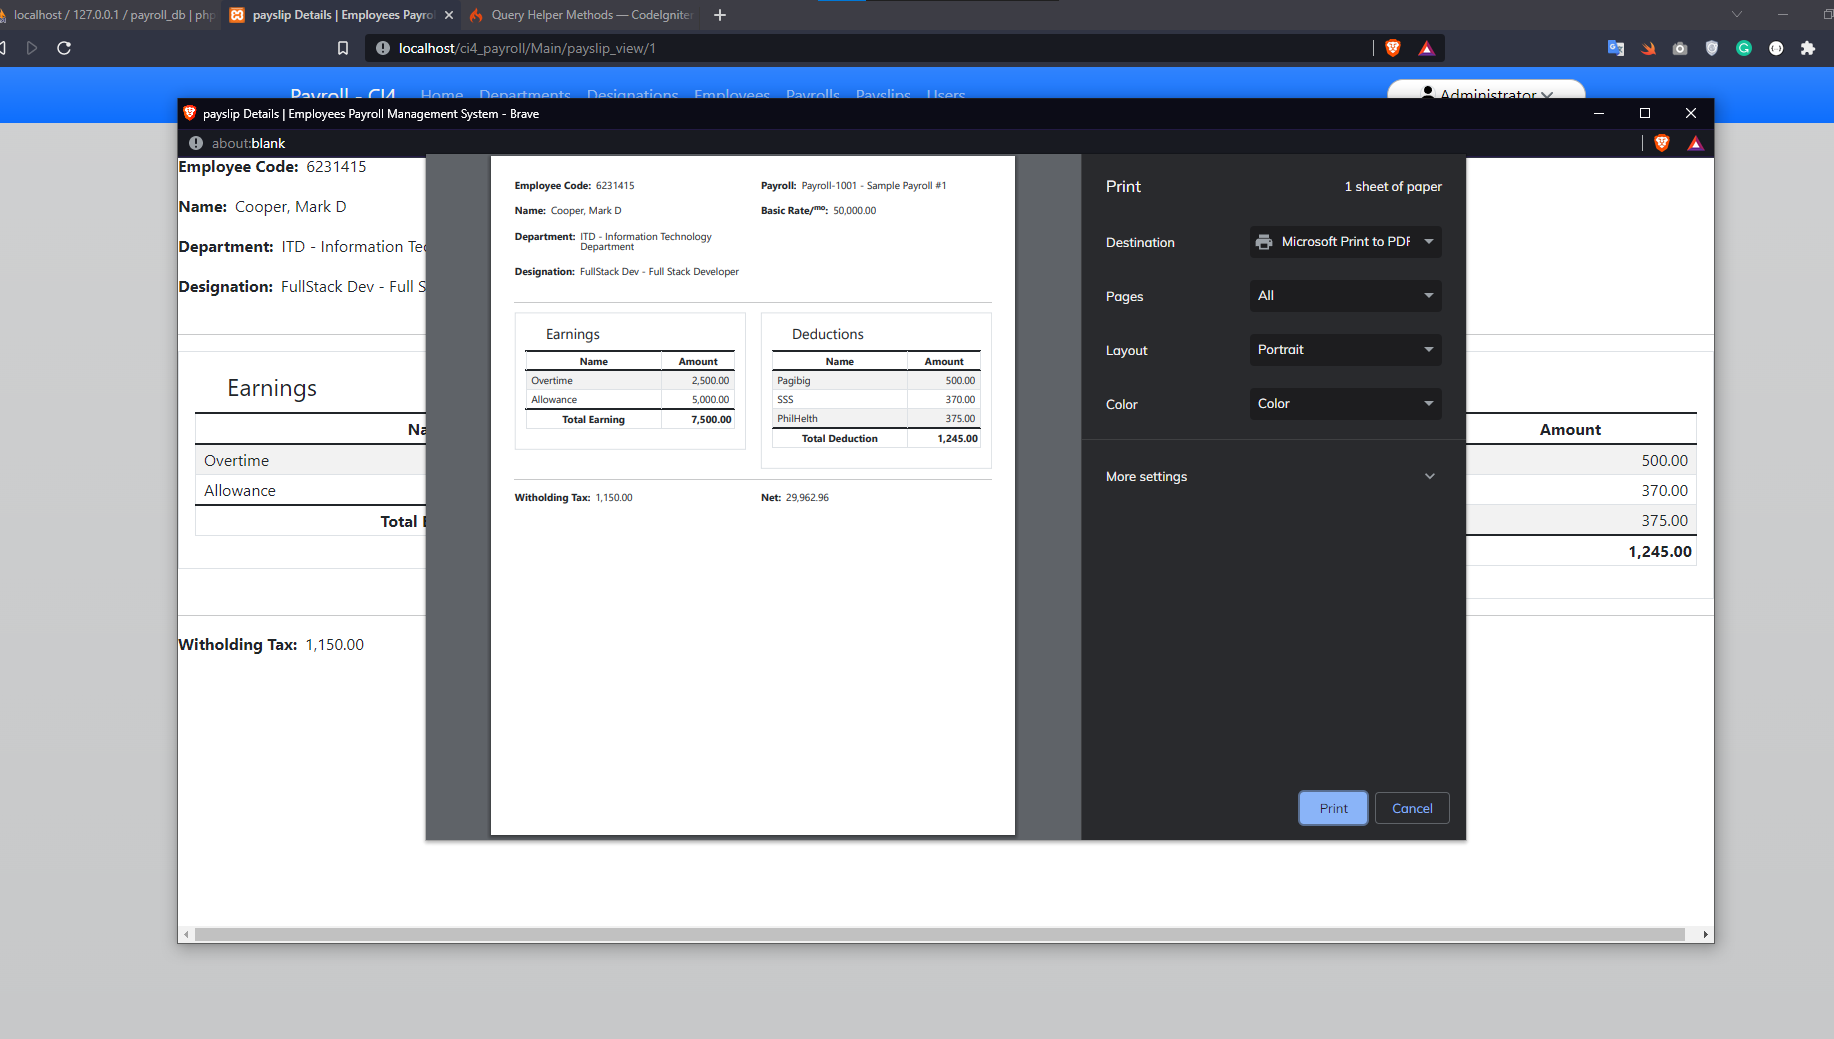Click the green Grammarly extension icon
Image resolution: width=1834 pixels, height=1039 pixels.
click(1744, 48)
